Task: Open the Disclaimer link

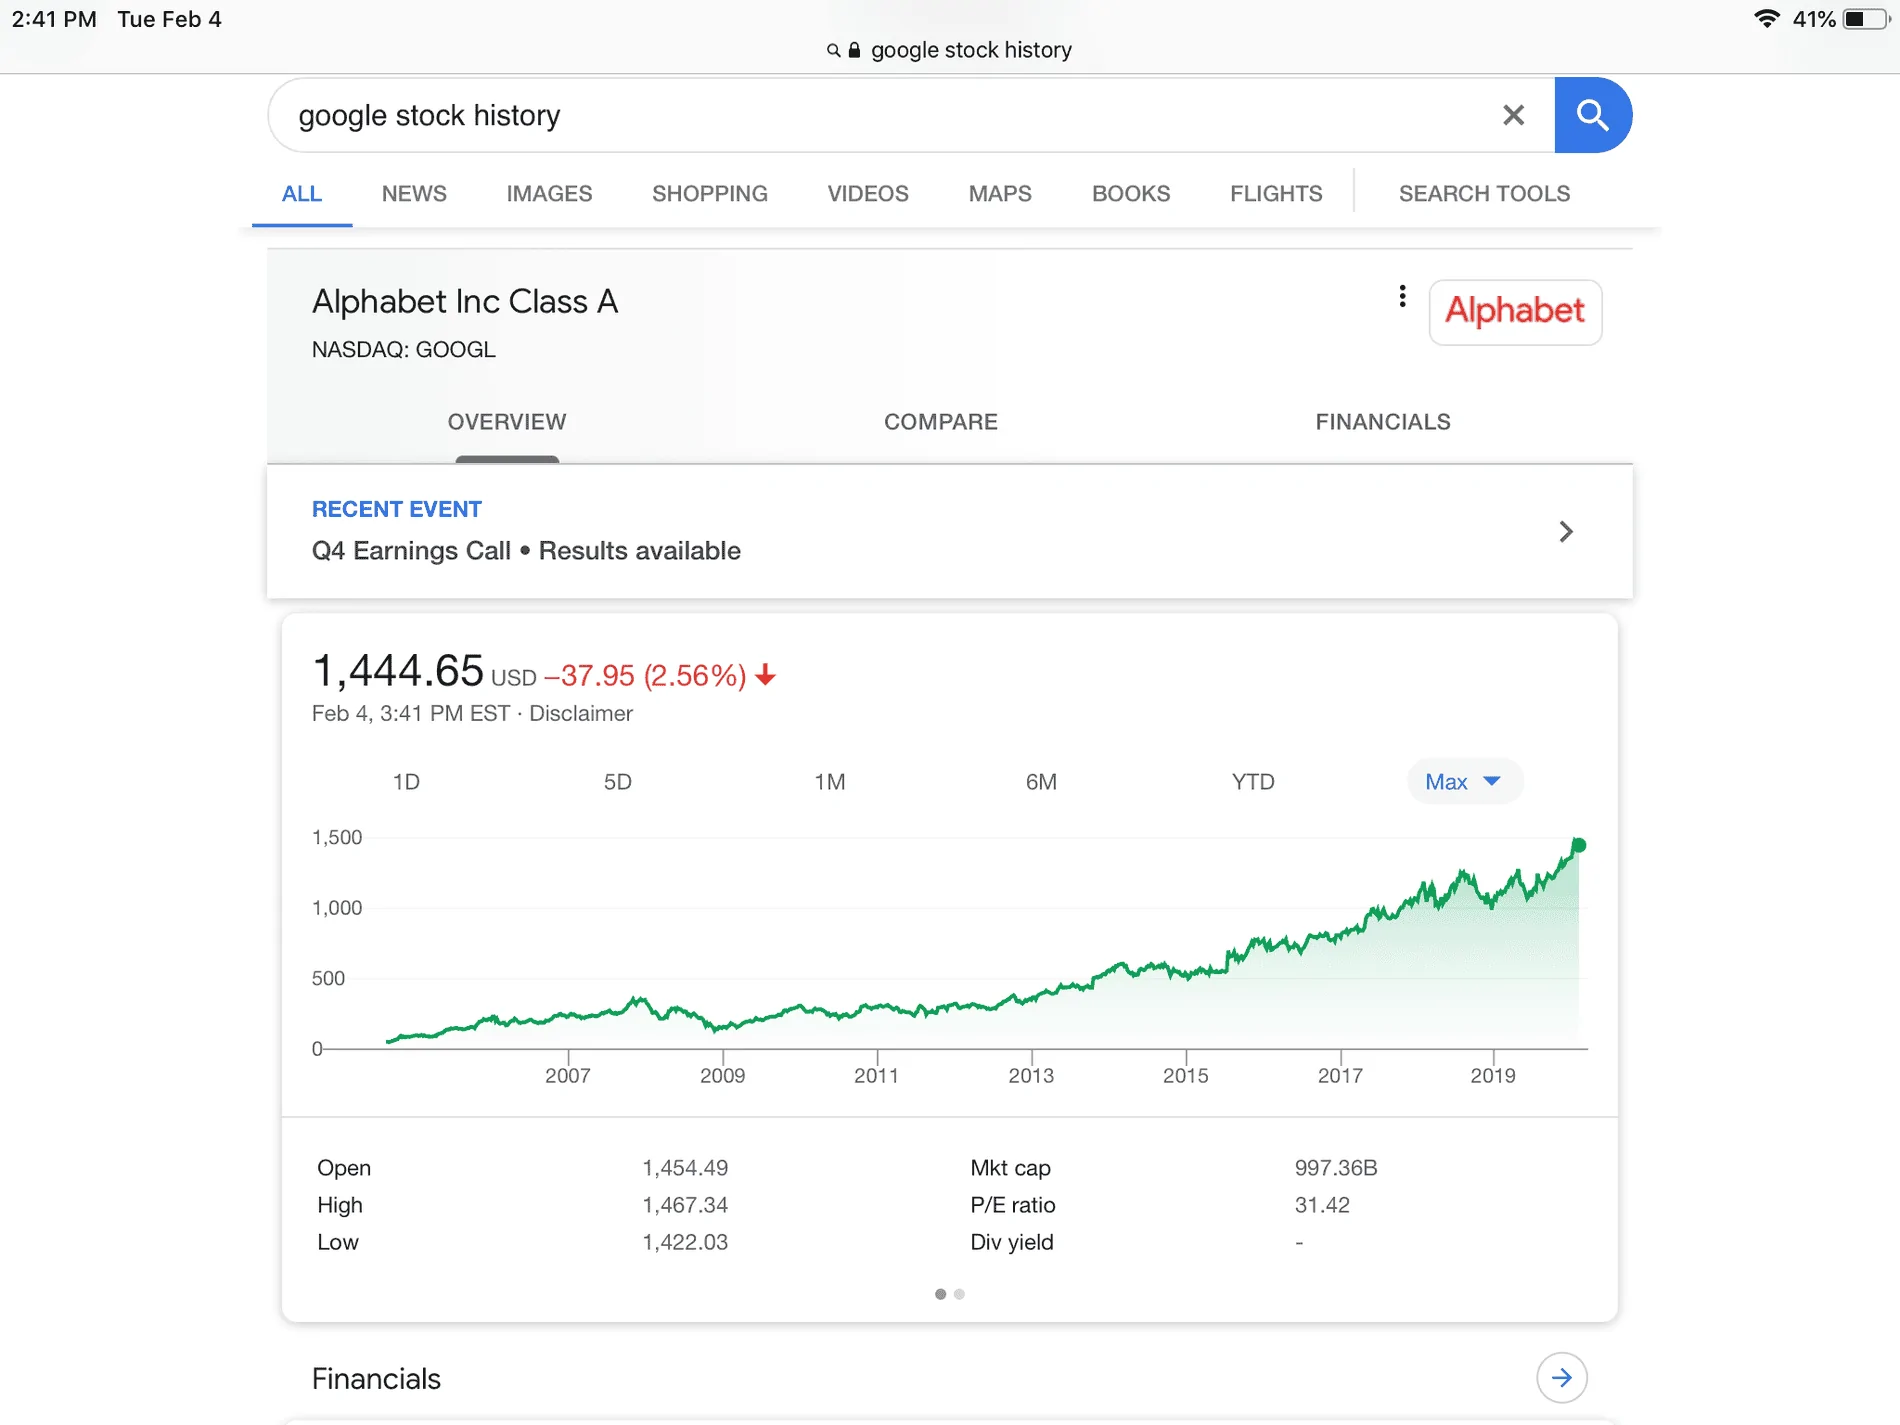Action: [x=581, y=713]
